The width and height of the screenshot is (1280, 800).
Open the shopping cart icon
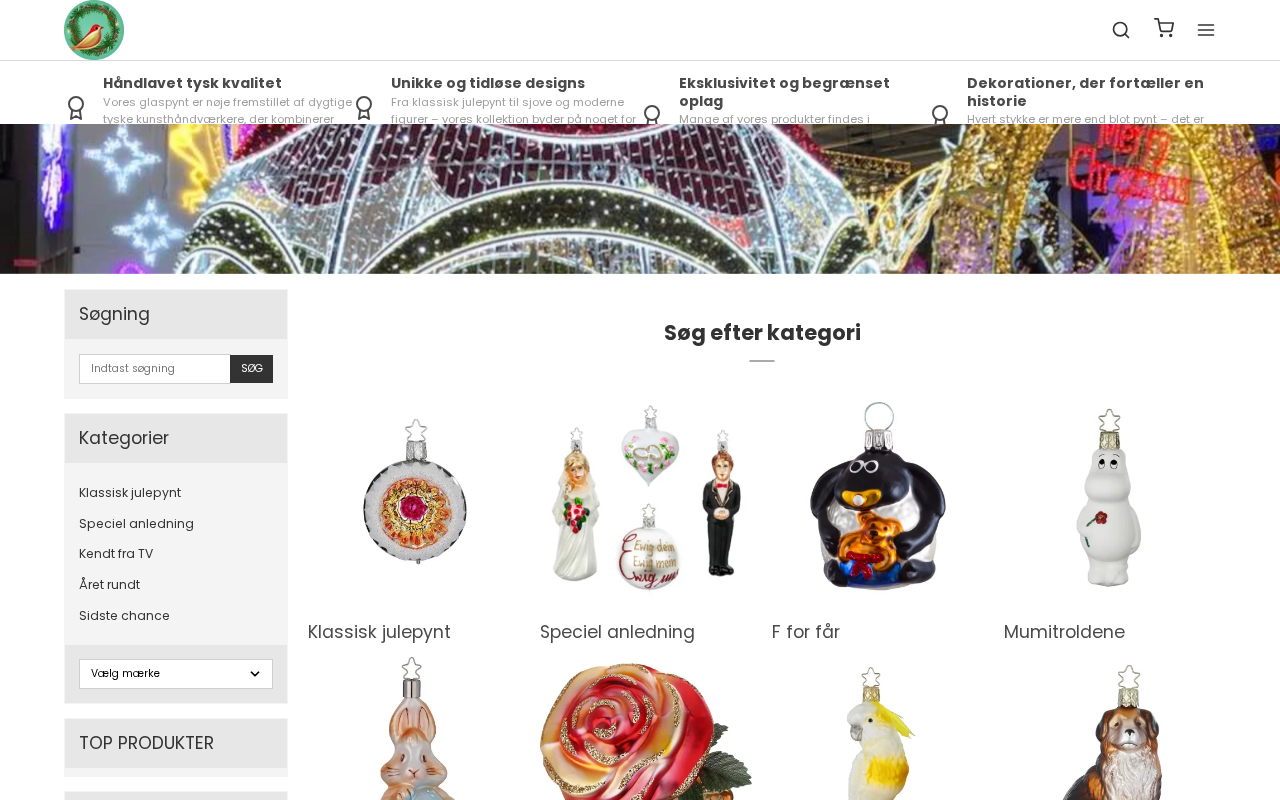pyautogui.click(x=1164, y=28)
